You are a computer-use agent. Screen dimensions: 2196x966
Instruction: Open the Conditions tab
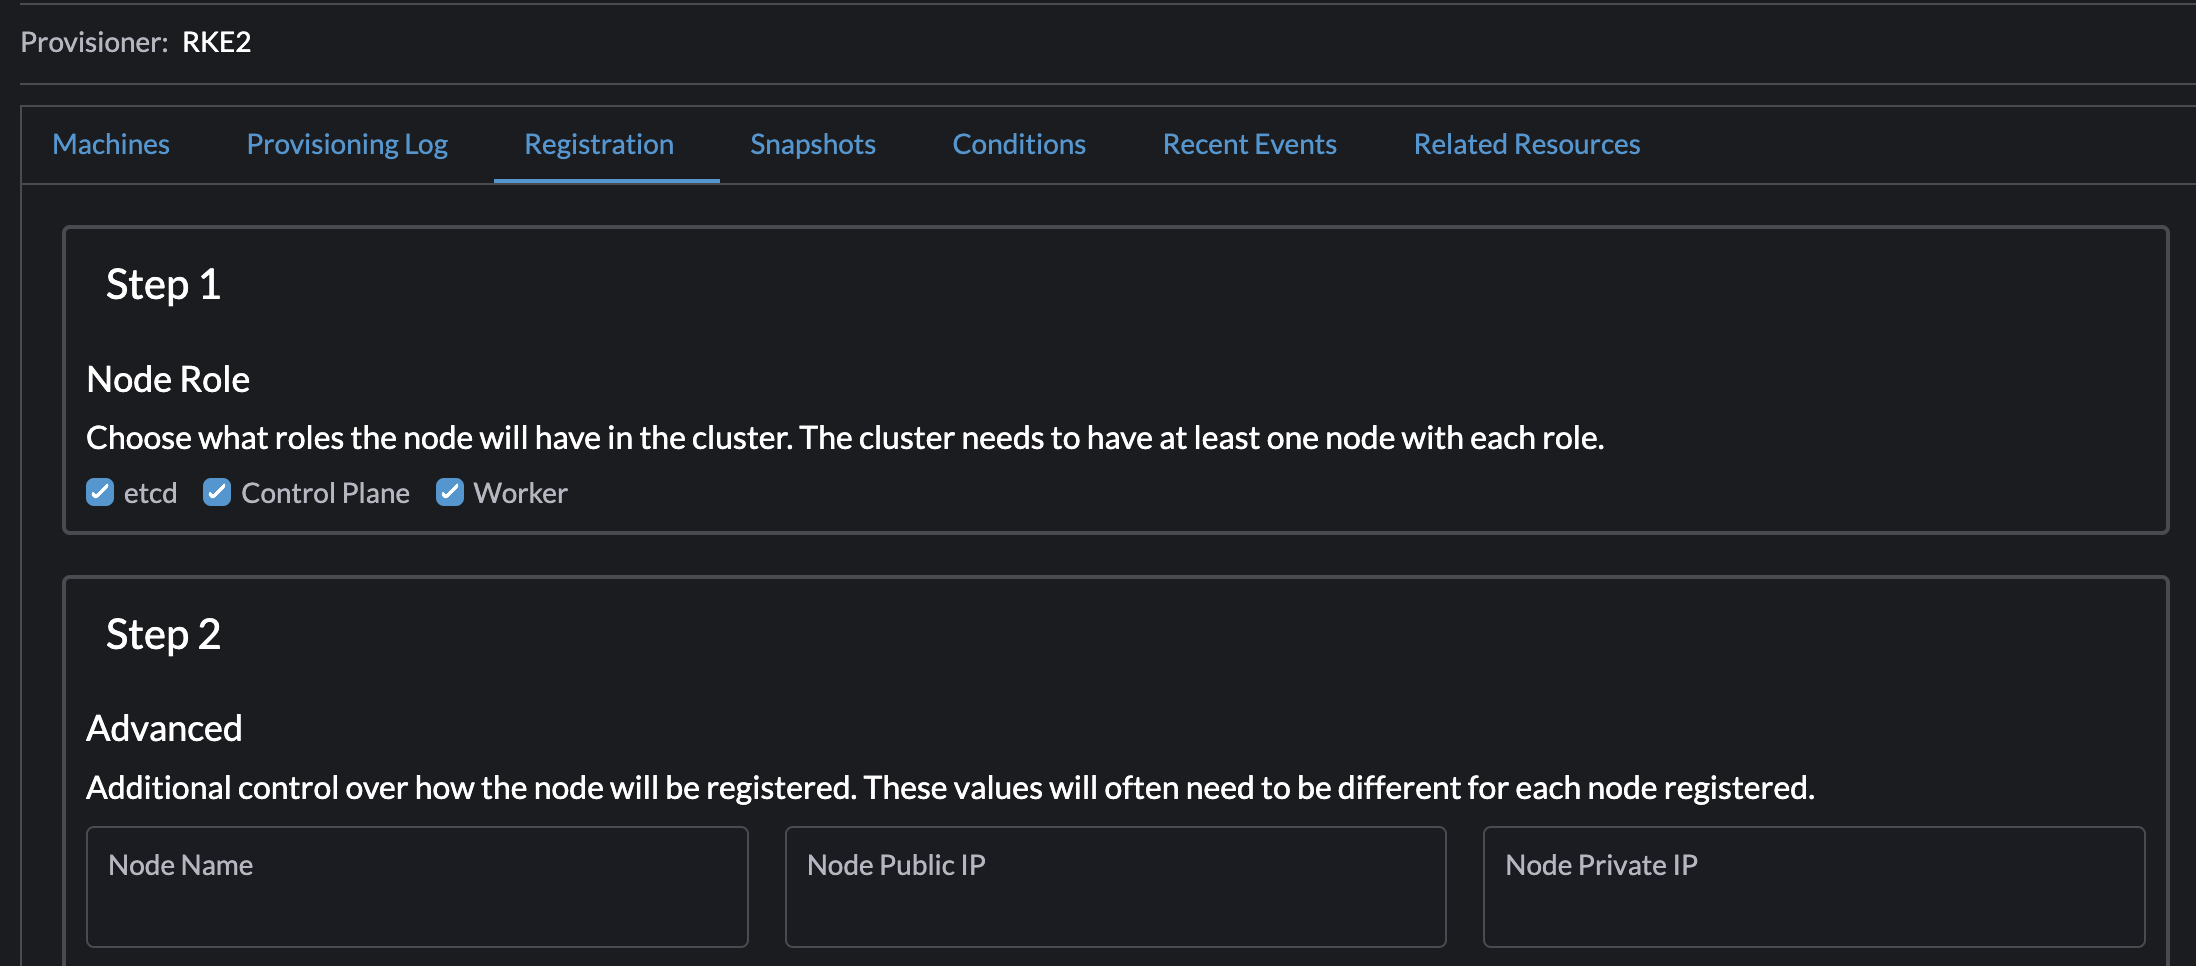(1018, 144)
